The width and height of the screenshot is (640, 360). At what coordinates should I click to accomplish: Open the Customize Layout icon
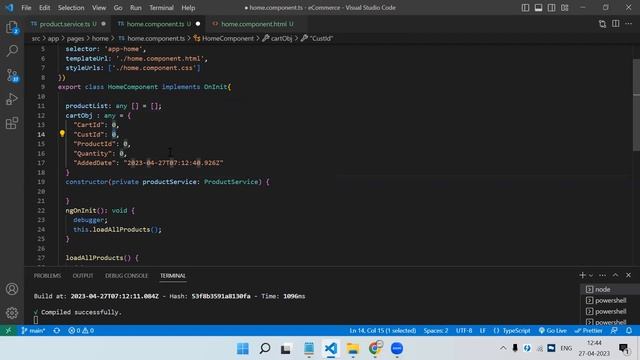564,8
